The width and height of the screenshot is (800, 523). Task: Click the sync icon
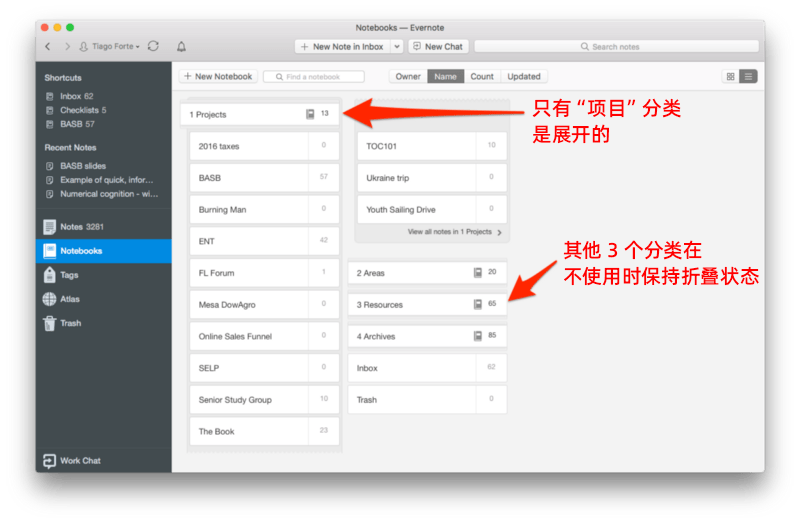(x=153, y=46)
